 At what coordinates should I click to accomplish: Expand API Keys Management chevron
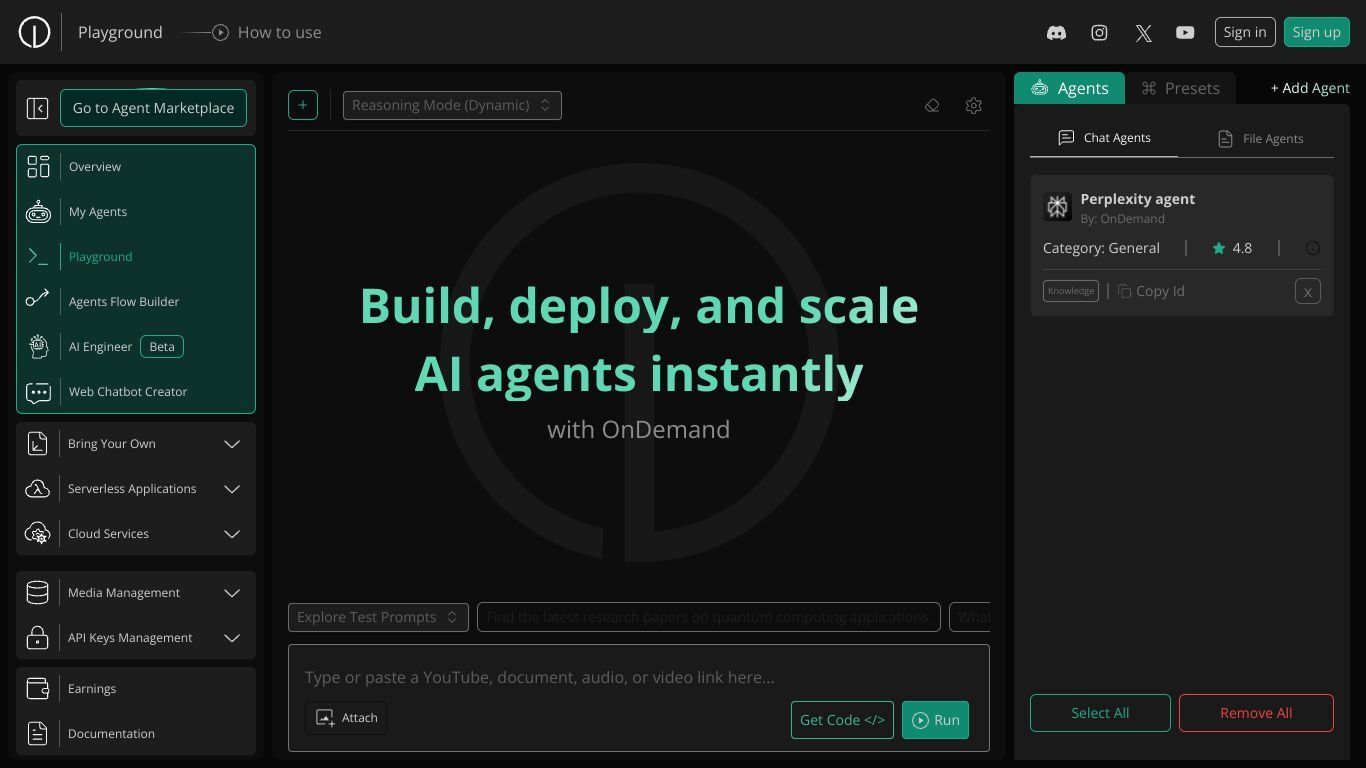(232, 638)
